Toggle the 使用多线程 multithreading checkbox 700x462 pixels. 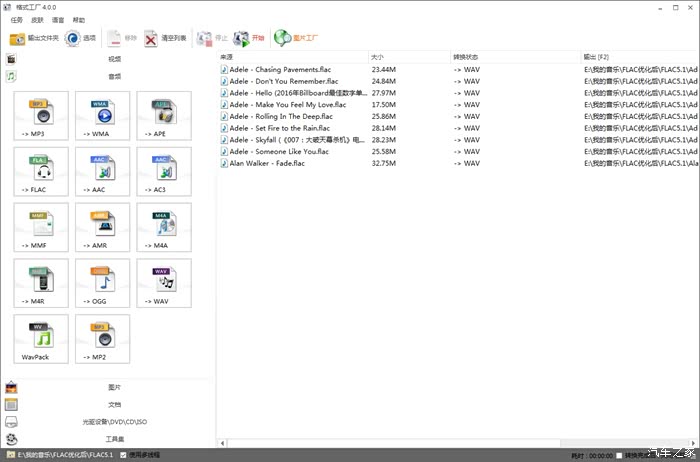[124, 455]
